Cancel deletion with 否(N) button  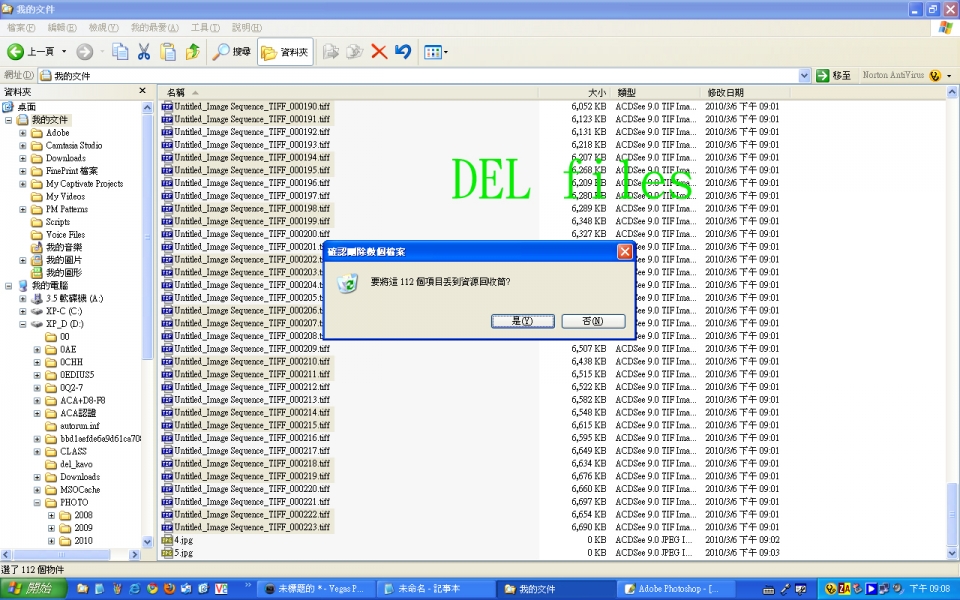coord(593,321)
